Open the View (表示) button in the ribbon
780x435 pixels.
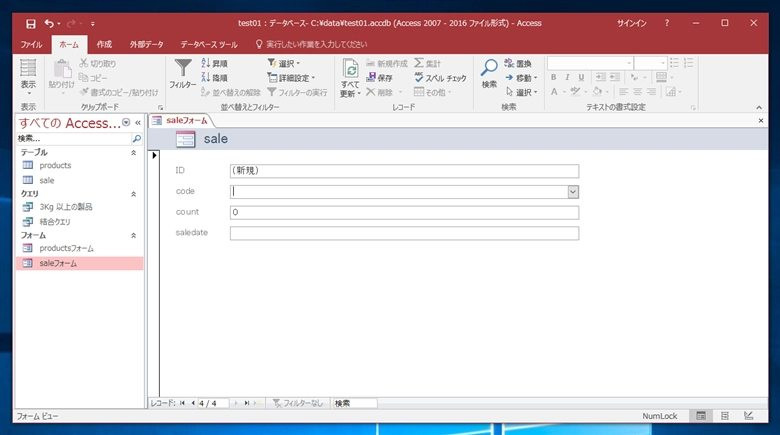[x=28, y=78]
